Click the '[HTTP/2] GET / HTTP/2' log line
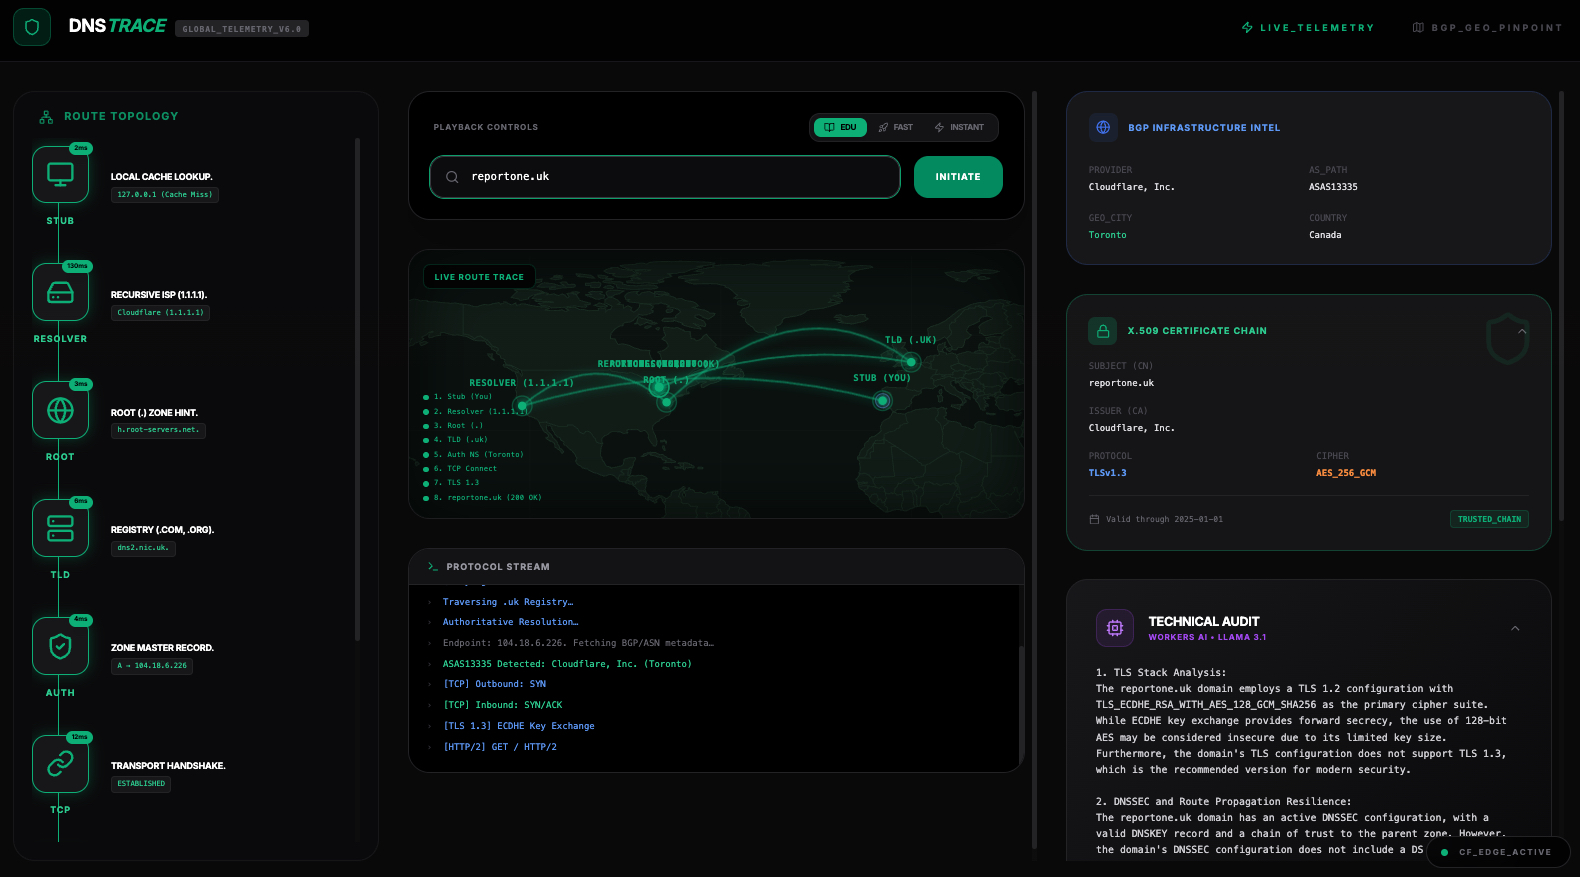This screenshot has width=1580, height=877. pos(500,747)
